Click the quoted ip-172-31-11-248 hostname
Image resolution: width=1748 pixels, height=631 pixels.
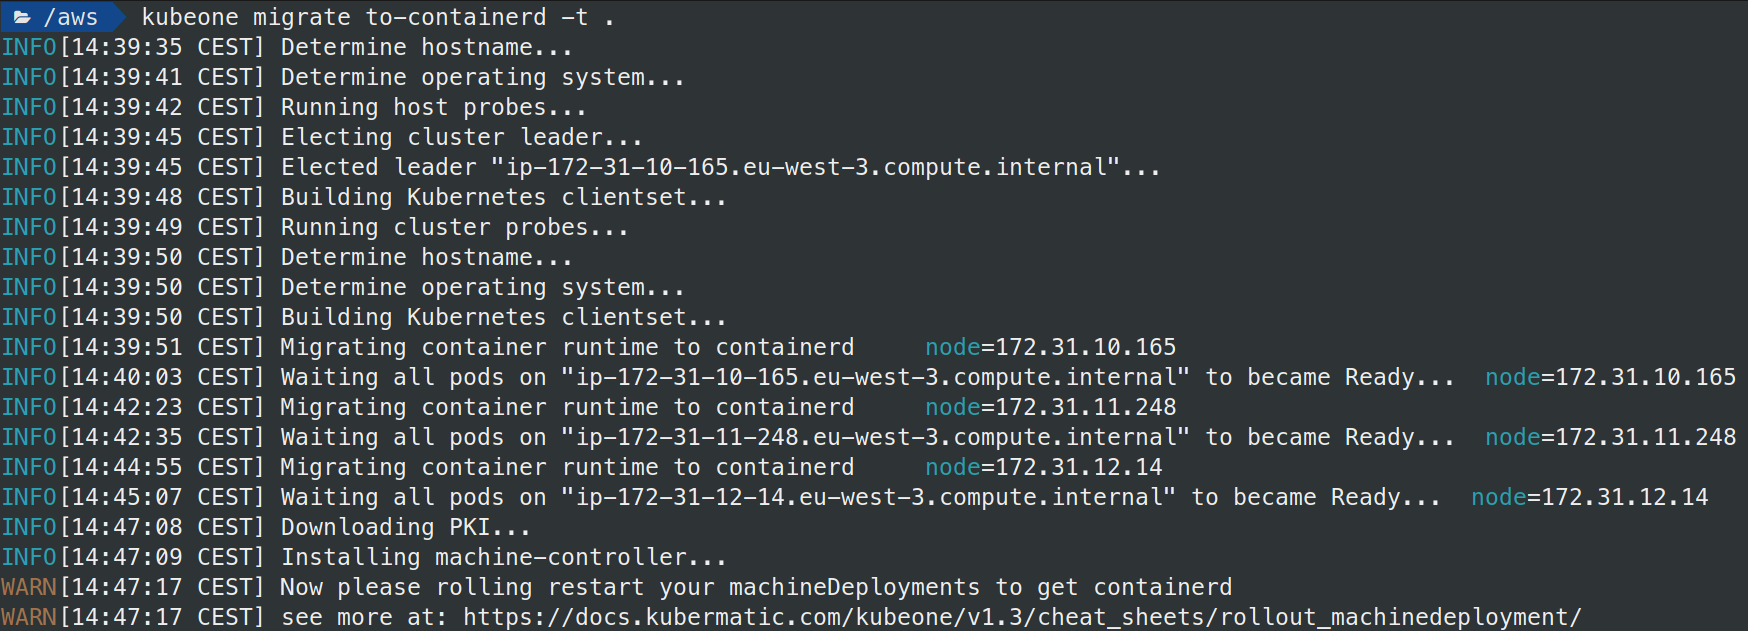point(875,437)
